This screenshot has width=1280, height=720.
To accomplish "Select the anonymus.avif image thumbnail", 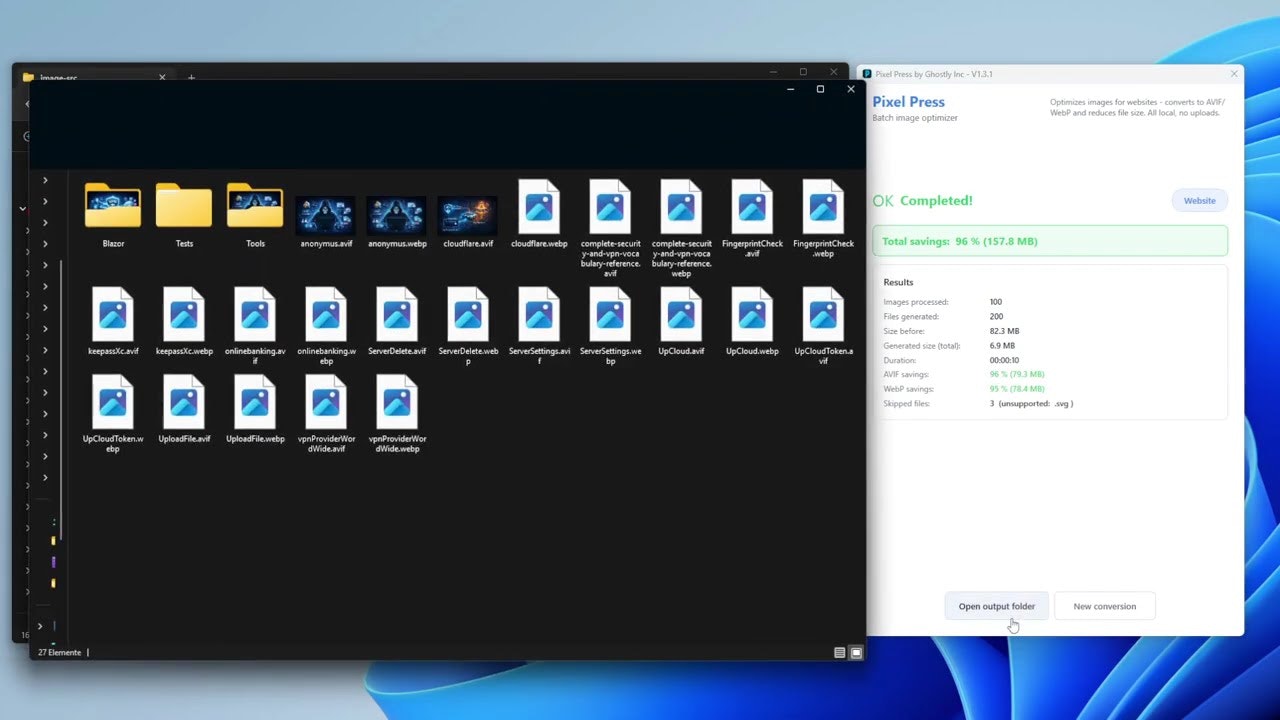I will pyautogui.click(x=326, y=215).
